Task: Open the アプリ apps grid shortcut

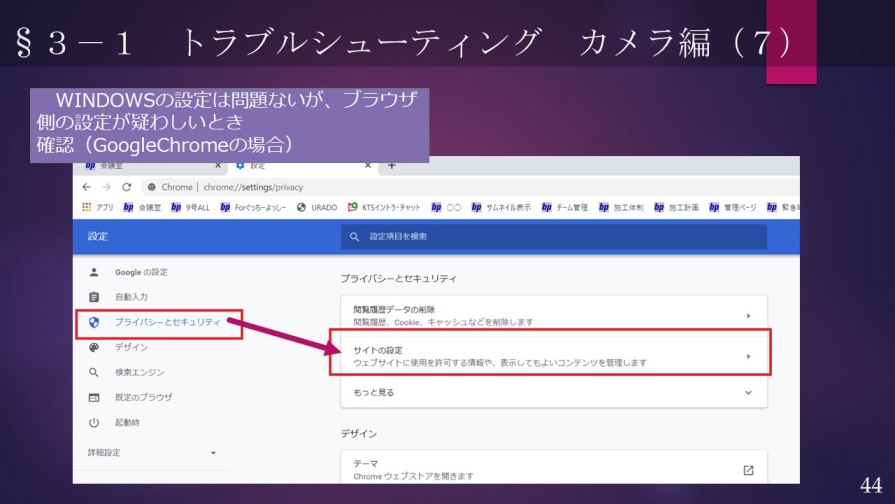Action: 97,208
